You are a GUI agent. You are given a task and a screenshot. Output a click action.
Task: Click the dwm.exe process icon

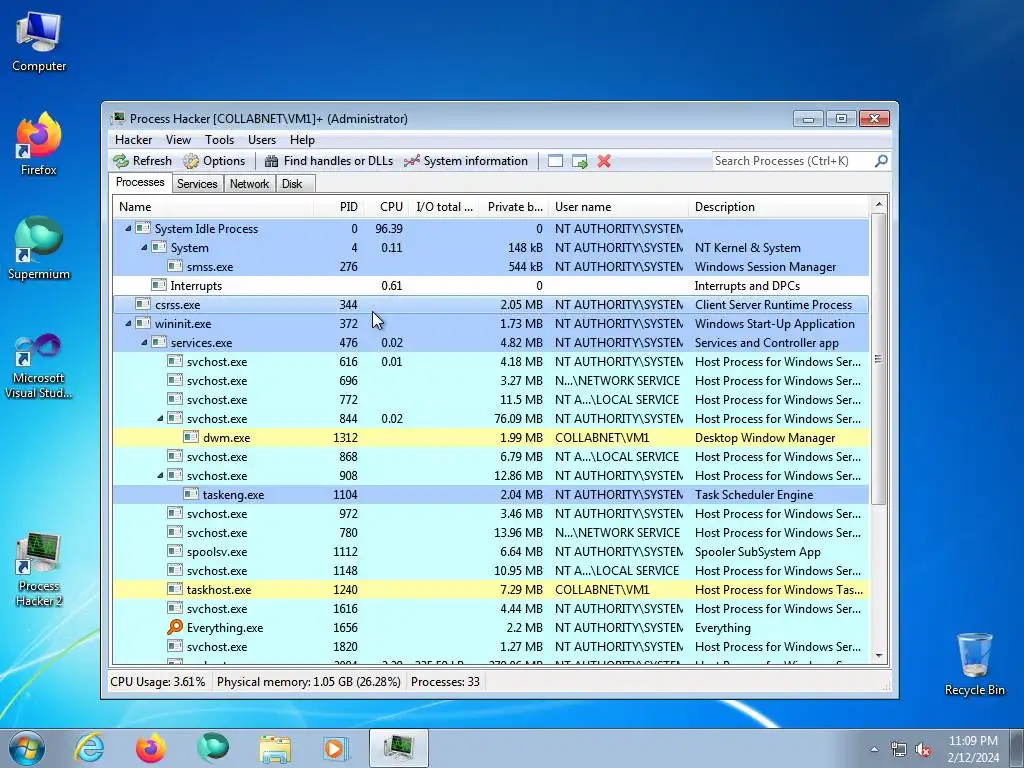click(191, 437)
